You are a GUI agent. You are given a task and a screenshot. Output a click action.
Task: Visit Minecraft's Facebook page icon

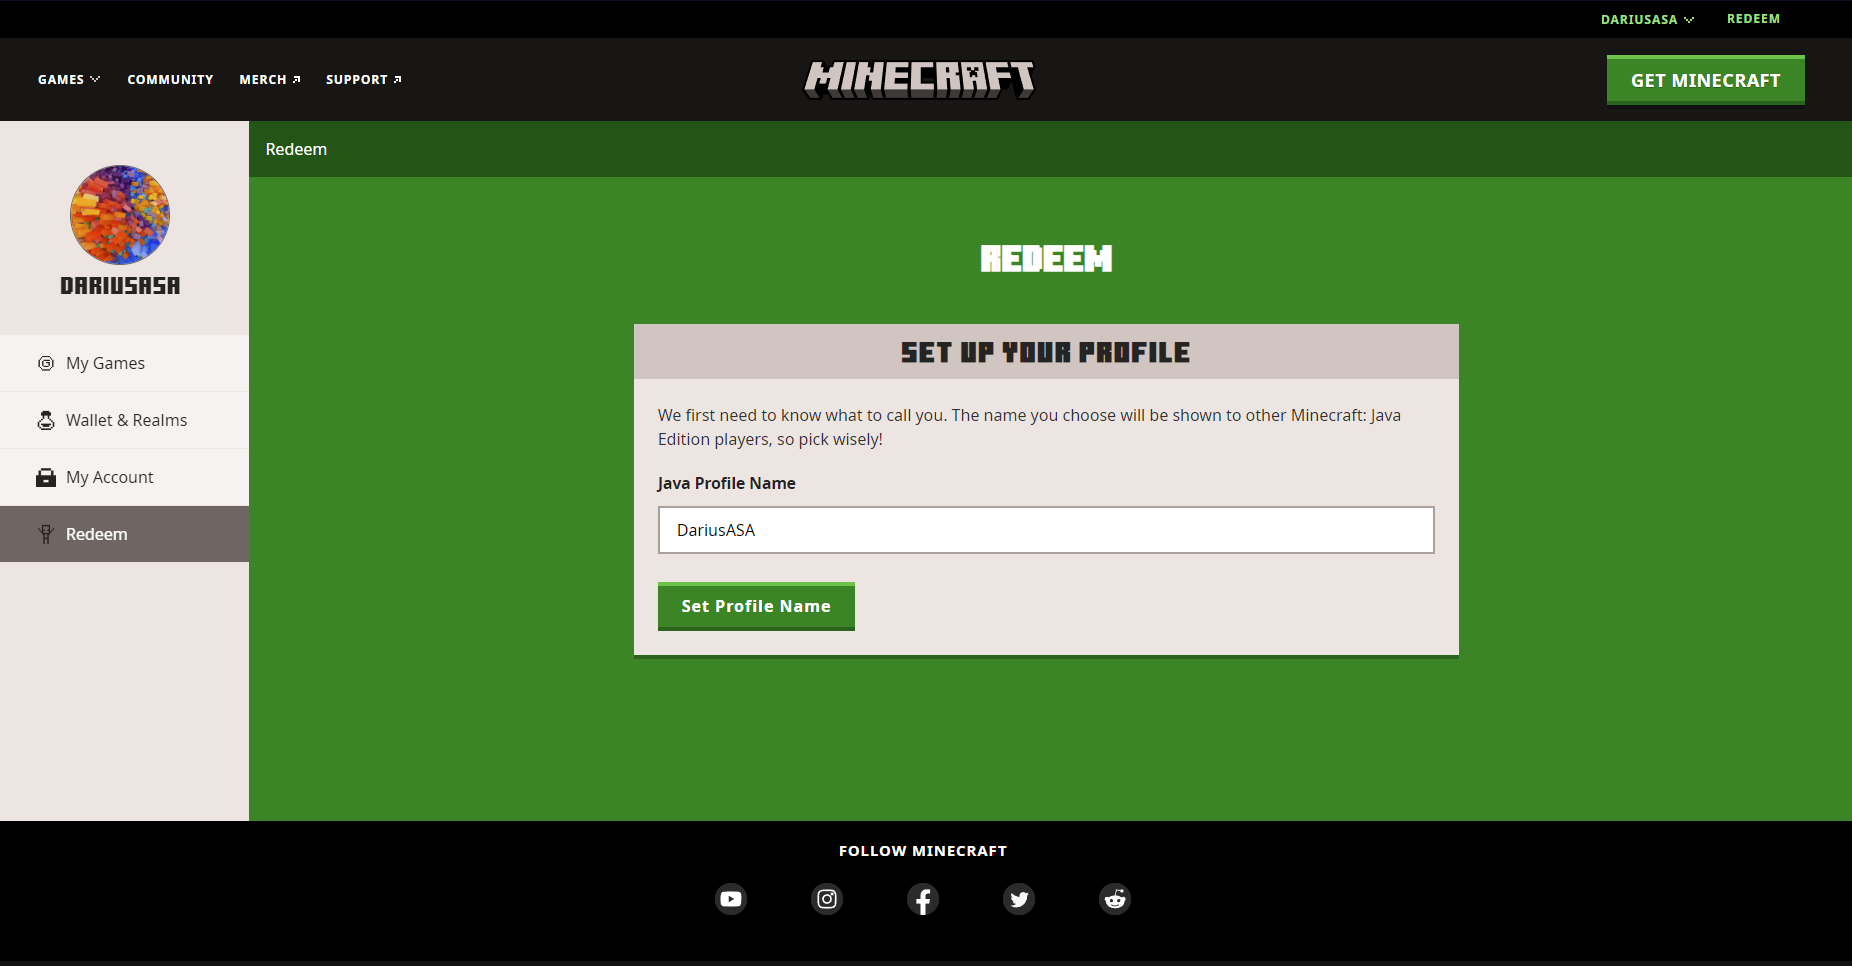pos(923,899)
